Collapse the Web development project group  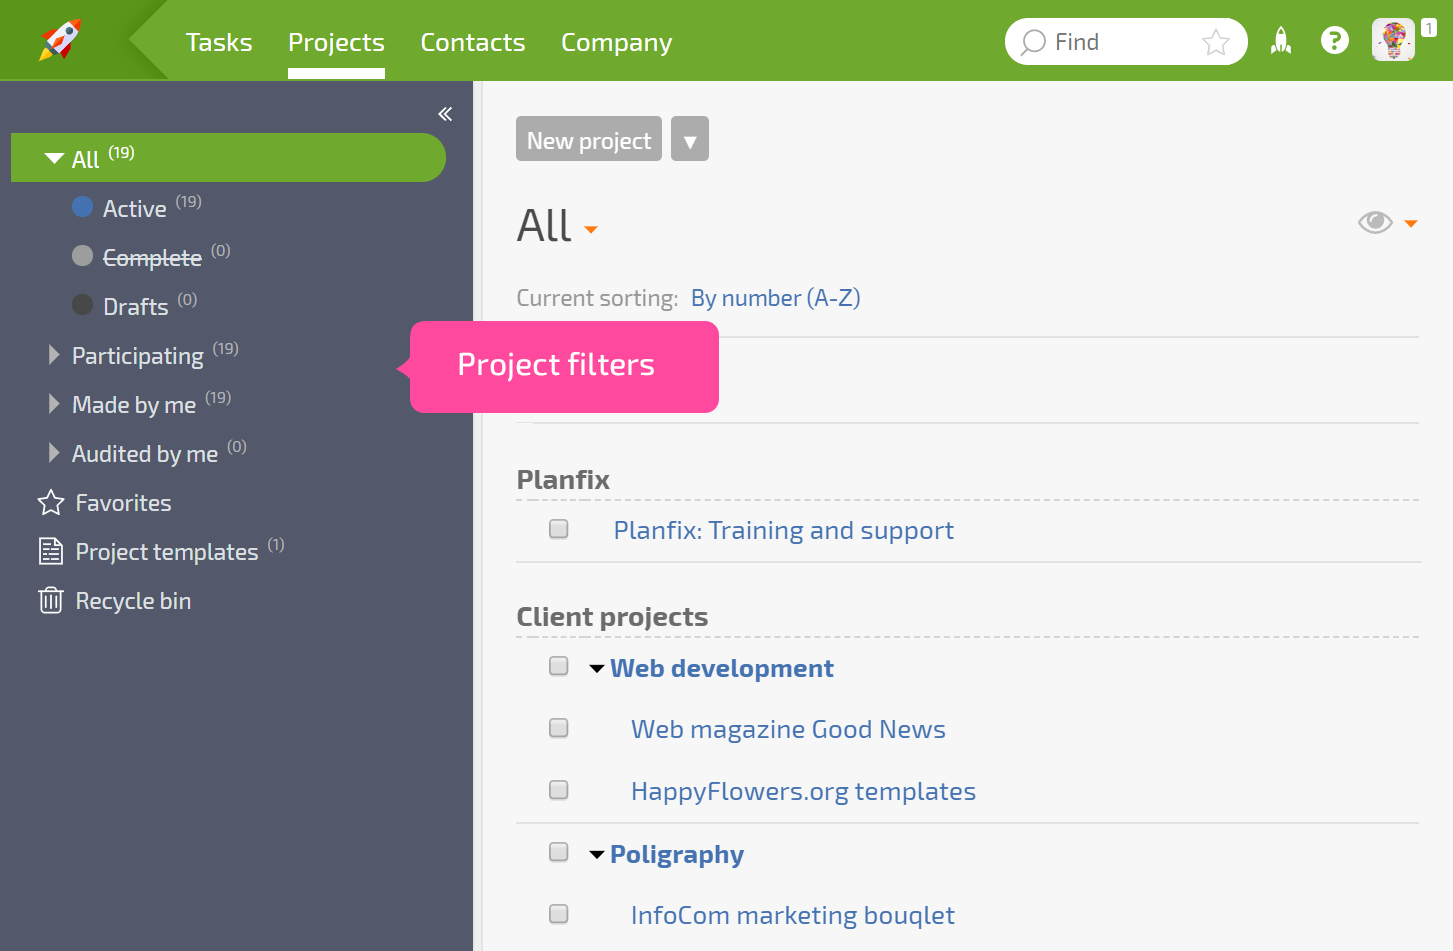(x=597, y=668)
